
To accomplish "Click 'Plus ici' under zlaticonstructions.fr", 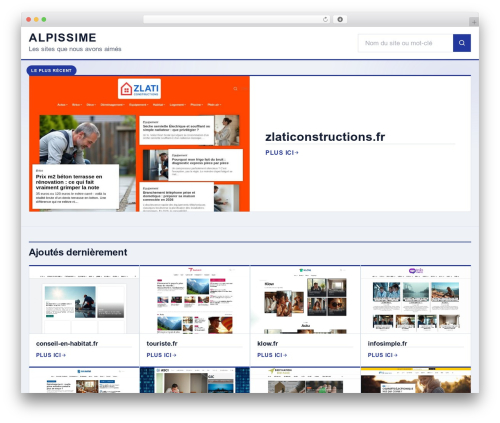I will pos(282,153).
